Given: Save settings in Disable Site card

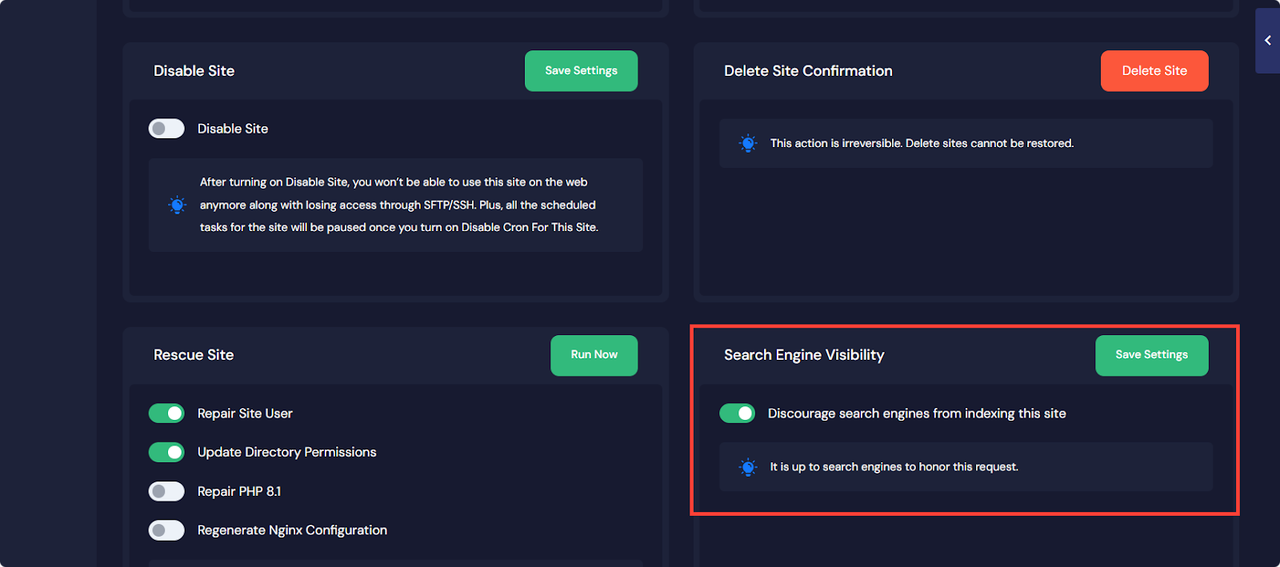Looking at the screenshot, I should click(581, 71).
